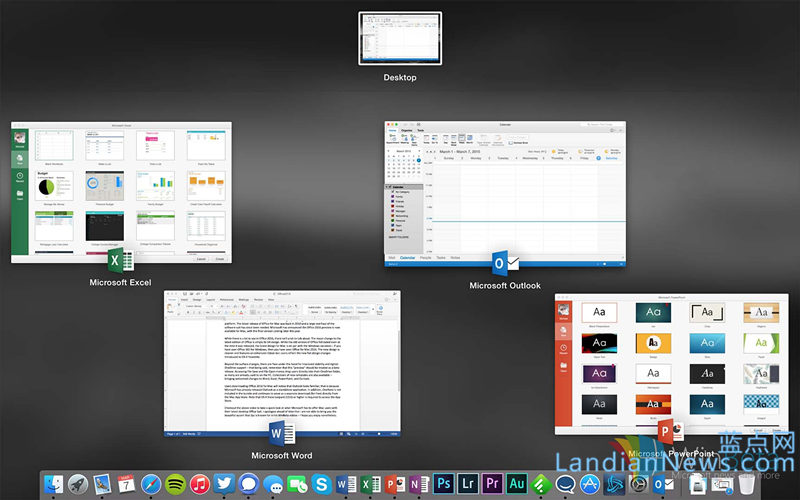Screen dimensions: 800x500
Task: Click Recent clock icon in PowerPoint sidebar
Action: click(563, 349)
